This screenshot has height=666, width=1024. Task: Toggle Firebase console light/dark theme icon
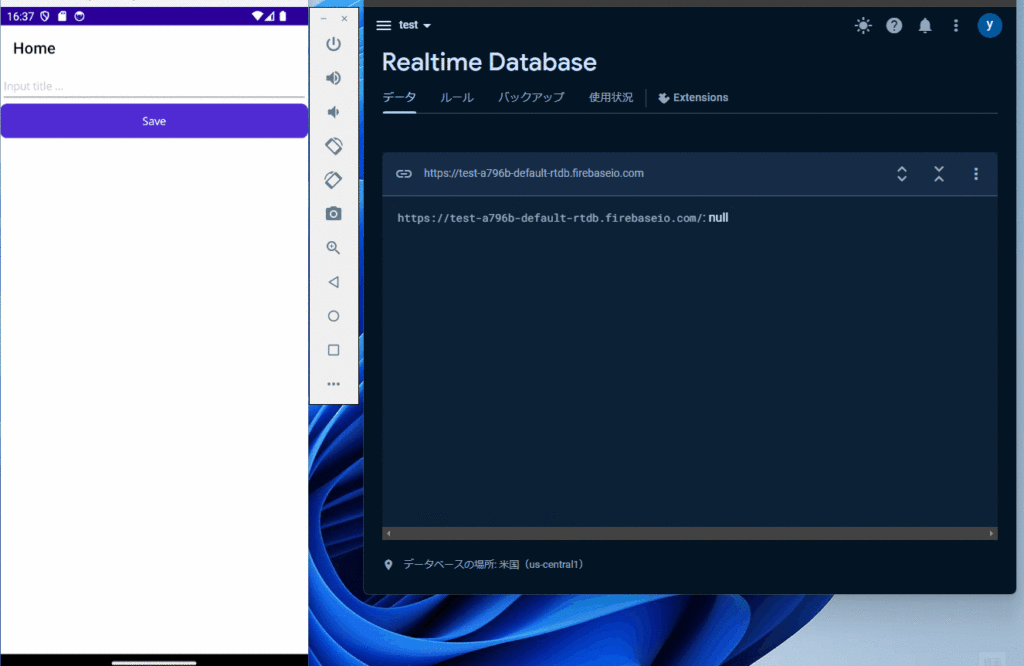[x=863, y=25]
